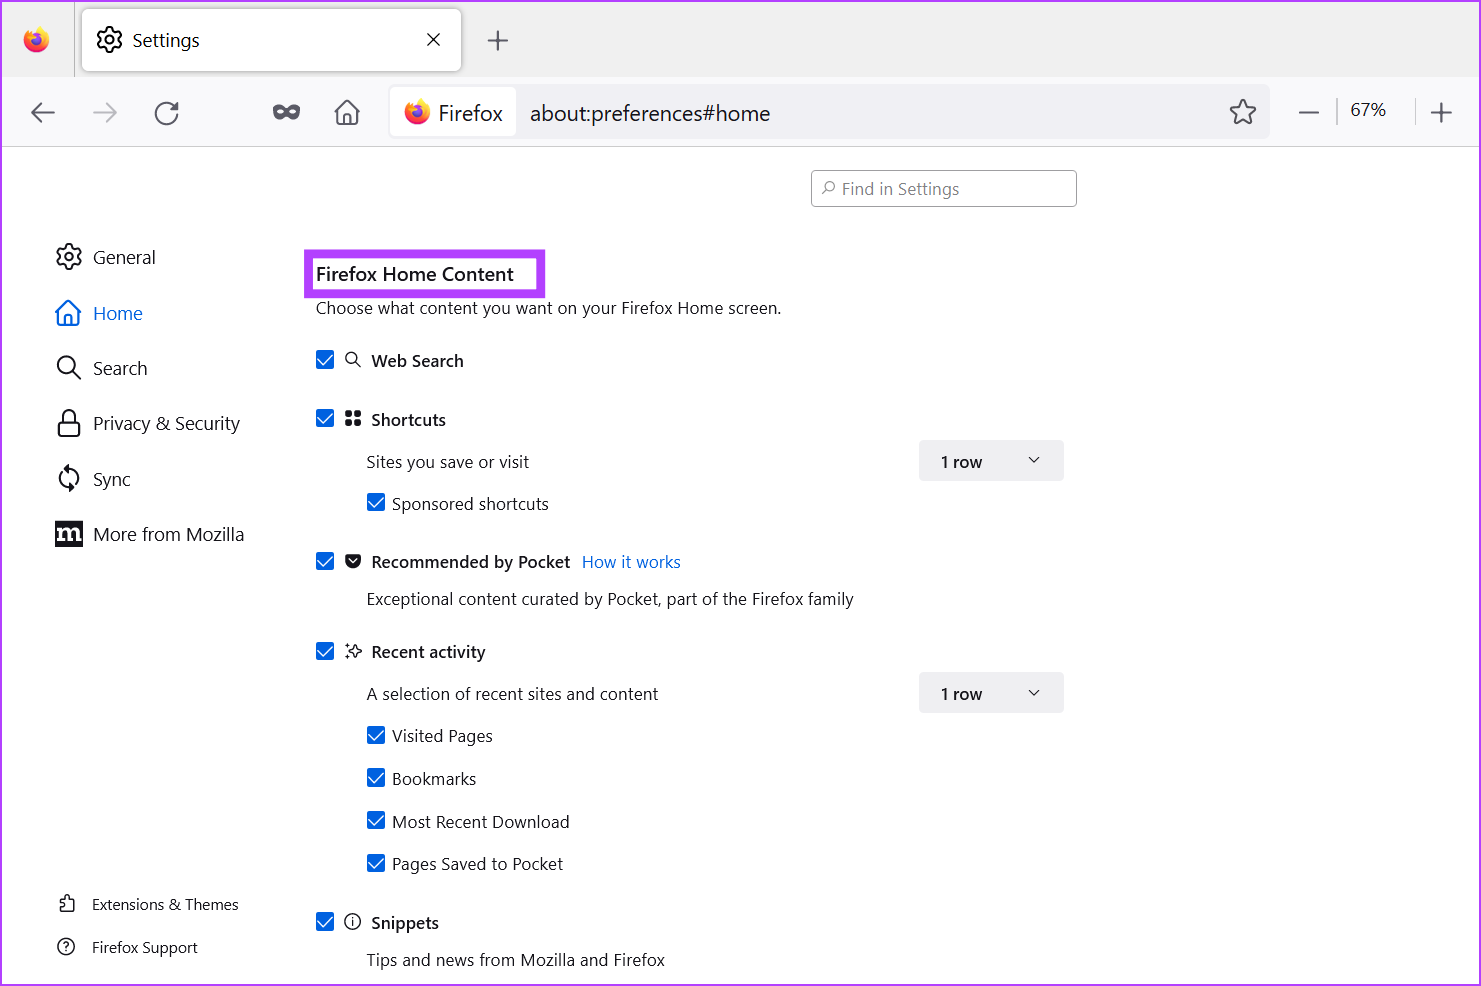Viewport: 1481px width, 986px height.
Task: Switch to the General settings section
Action: 124,258
